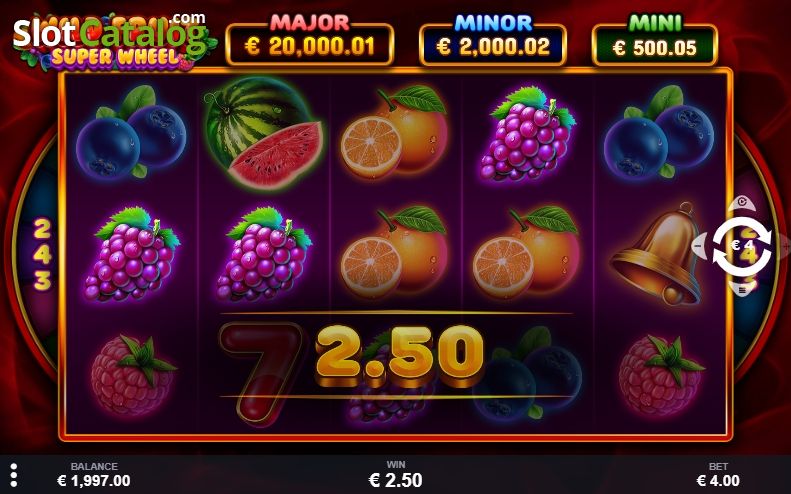791x494 pixels.
Task: Click the top orange symbol in center reel
Action: click(x=393, y=133)
